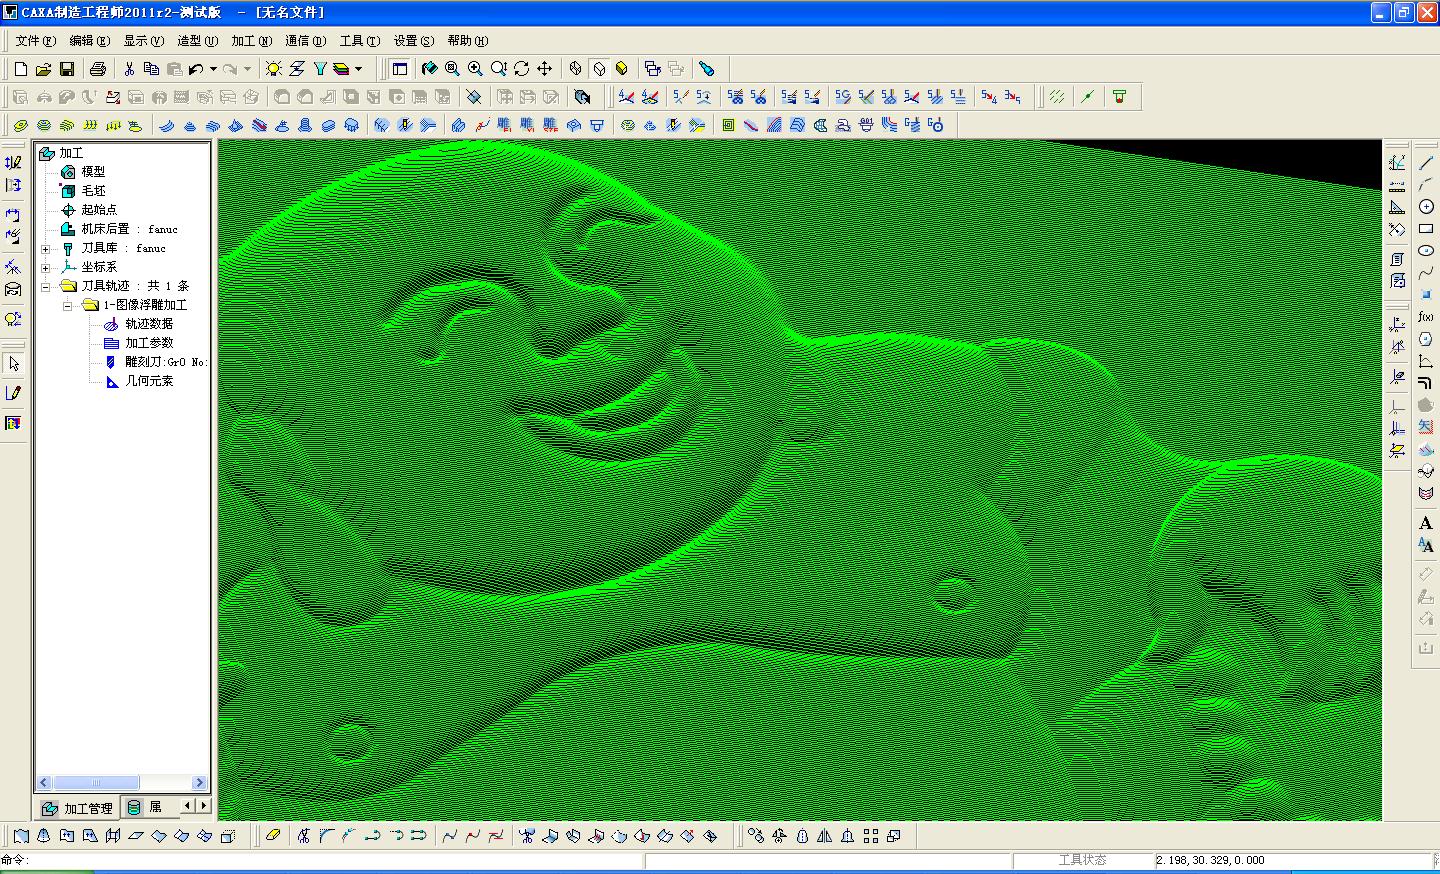Toggle the hidden-line display cube icon
This screenshot has width=1440, height=874.
click(x=599, y=69)
